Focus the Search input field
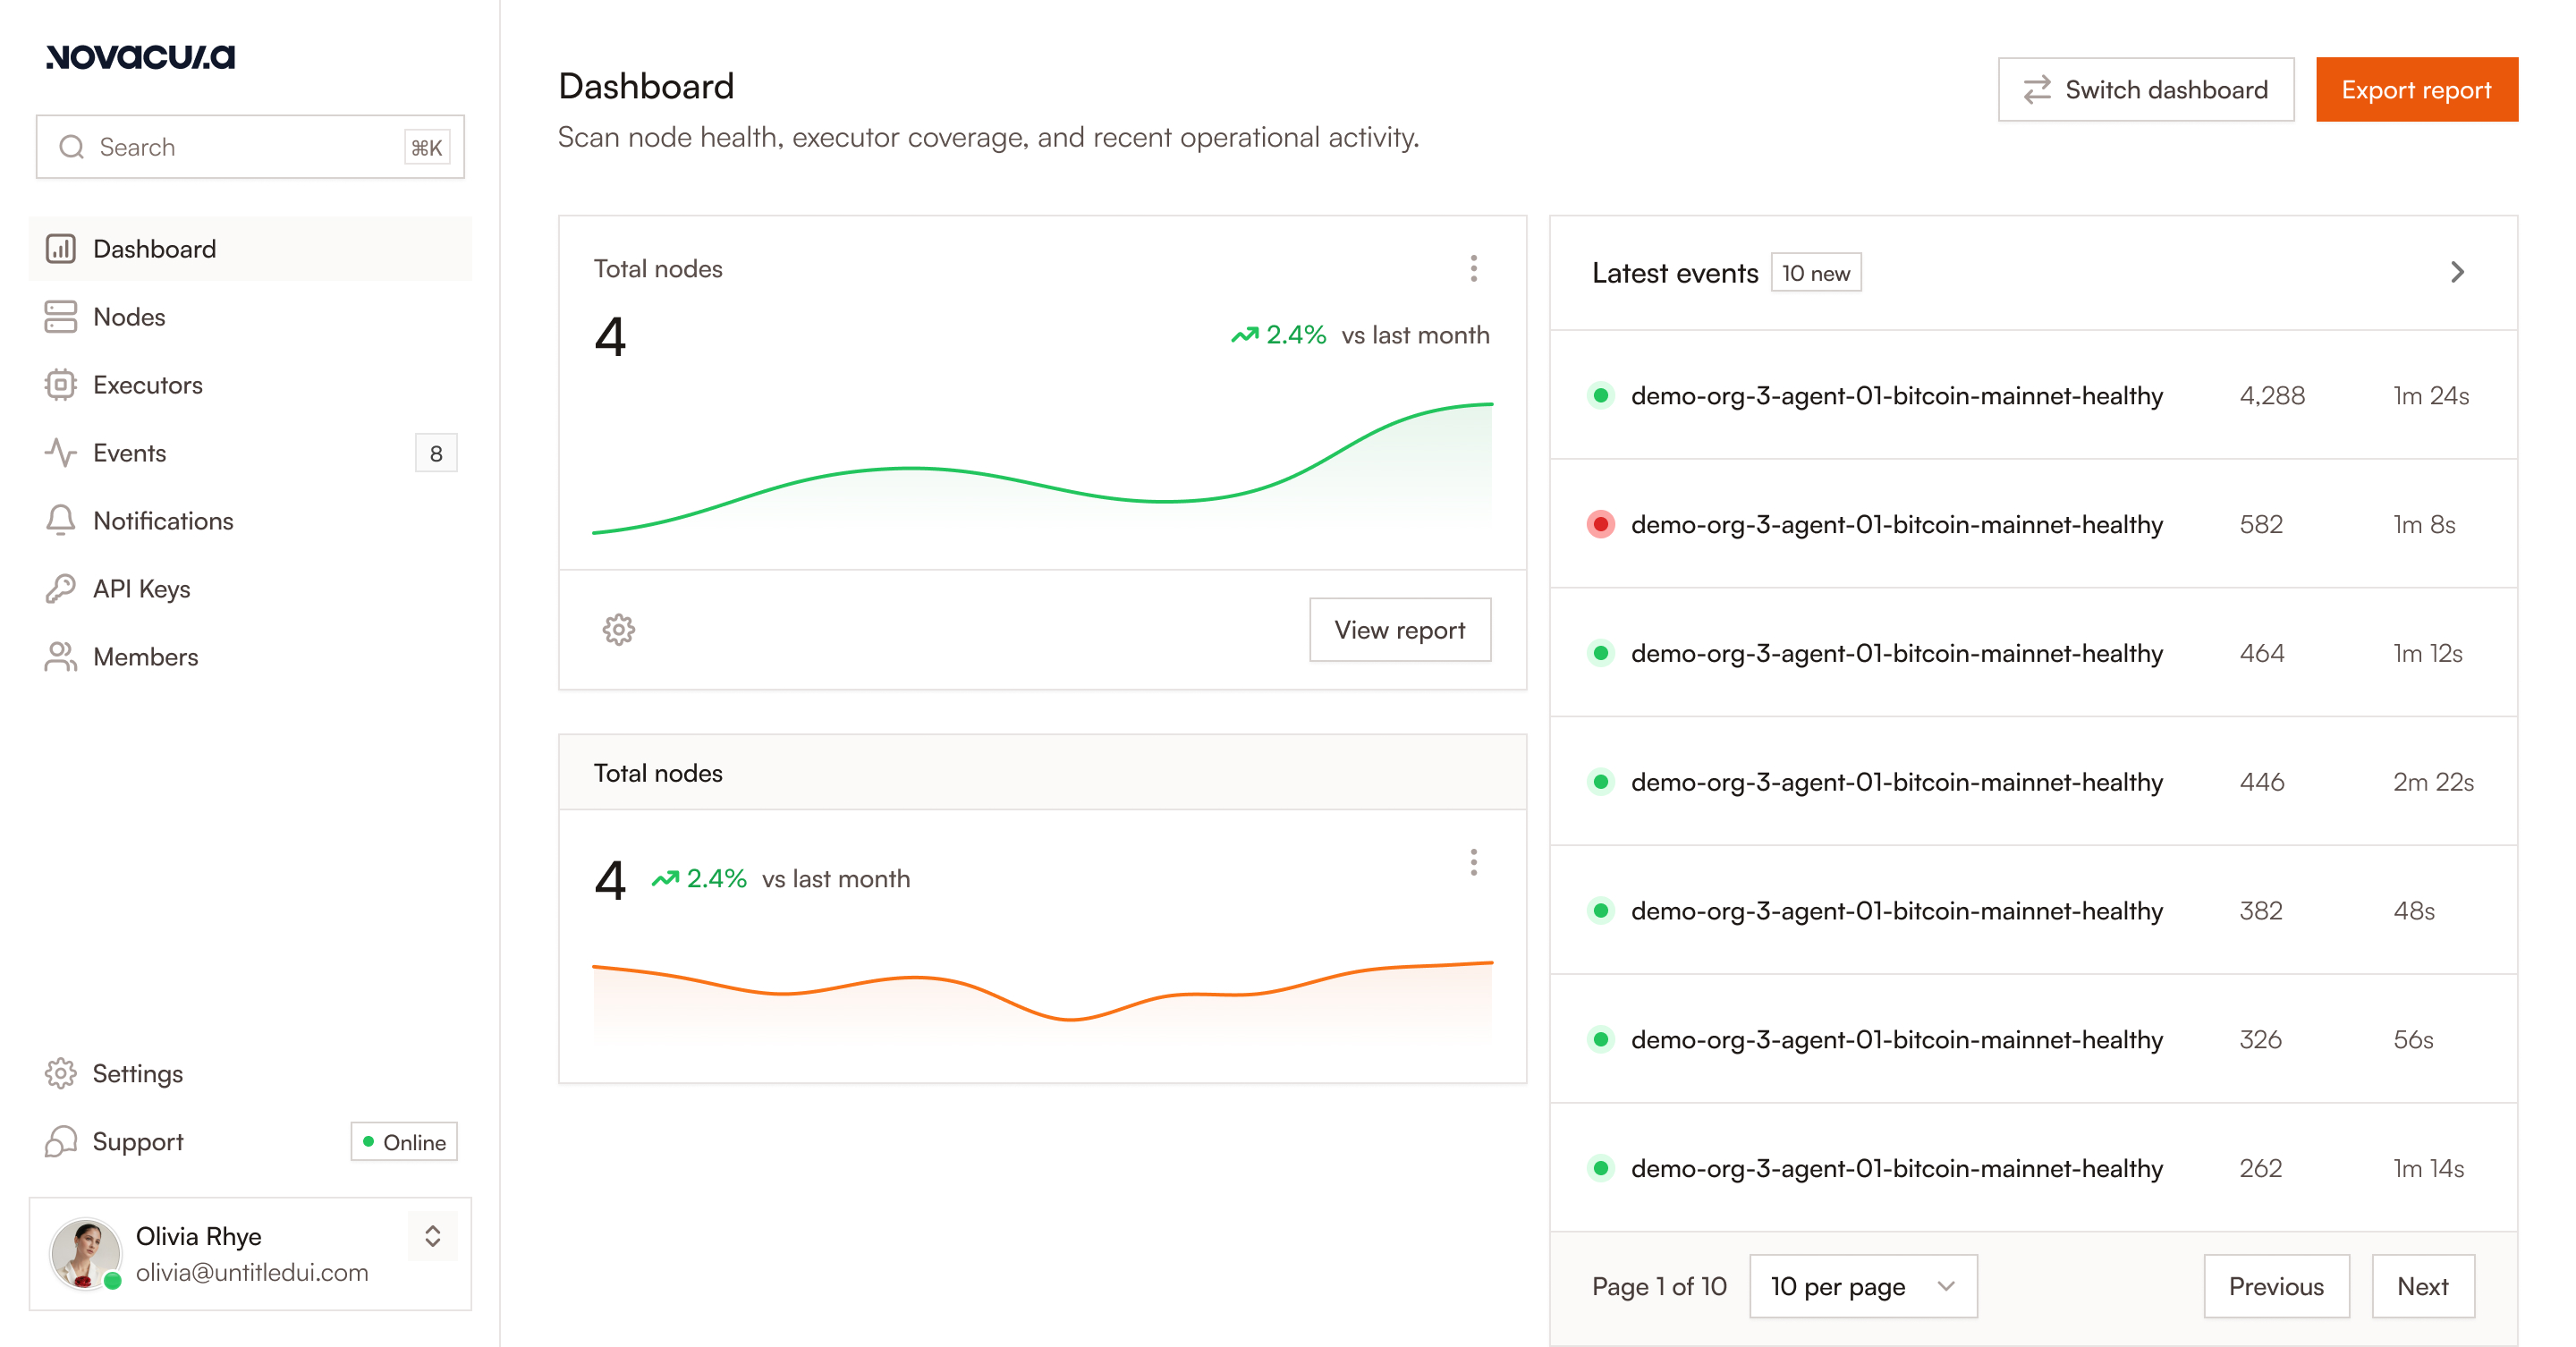 [250, 147]
